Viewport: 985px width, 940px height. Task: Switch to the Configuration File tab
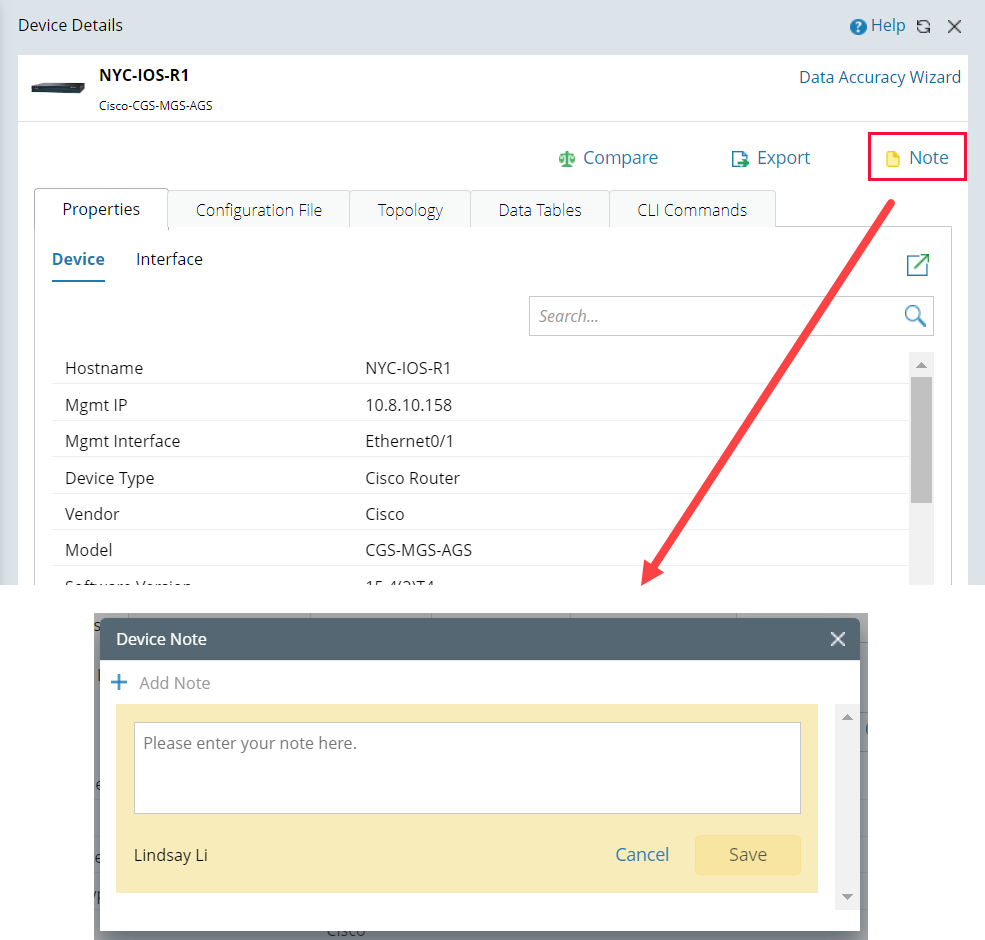pos(258,209)
